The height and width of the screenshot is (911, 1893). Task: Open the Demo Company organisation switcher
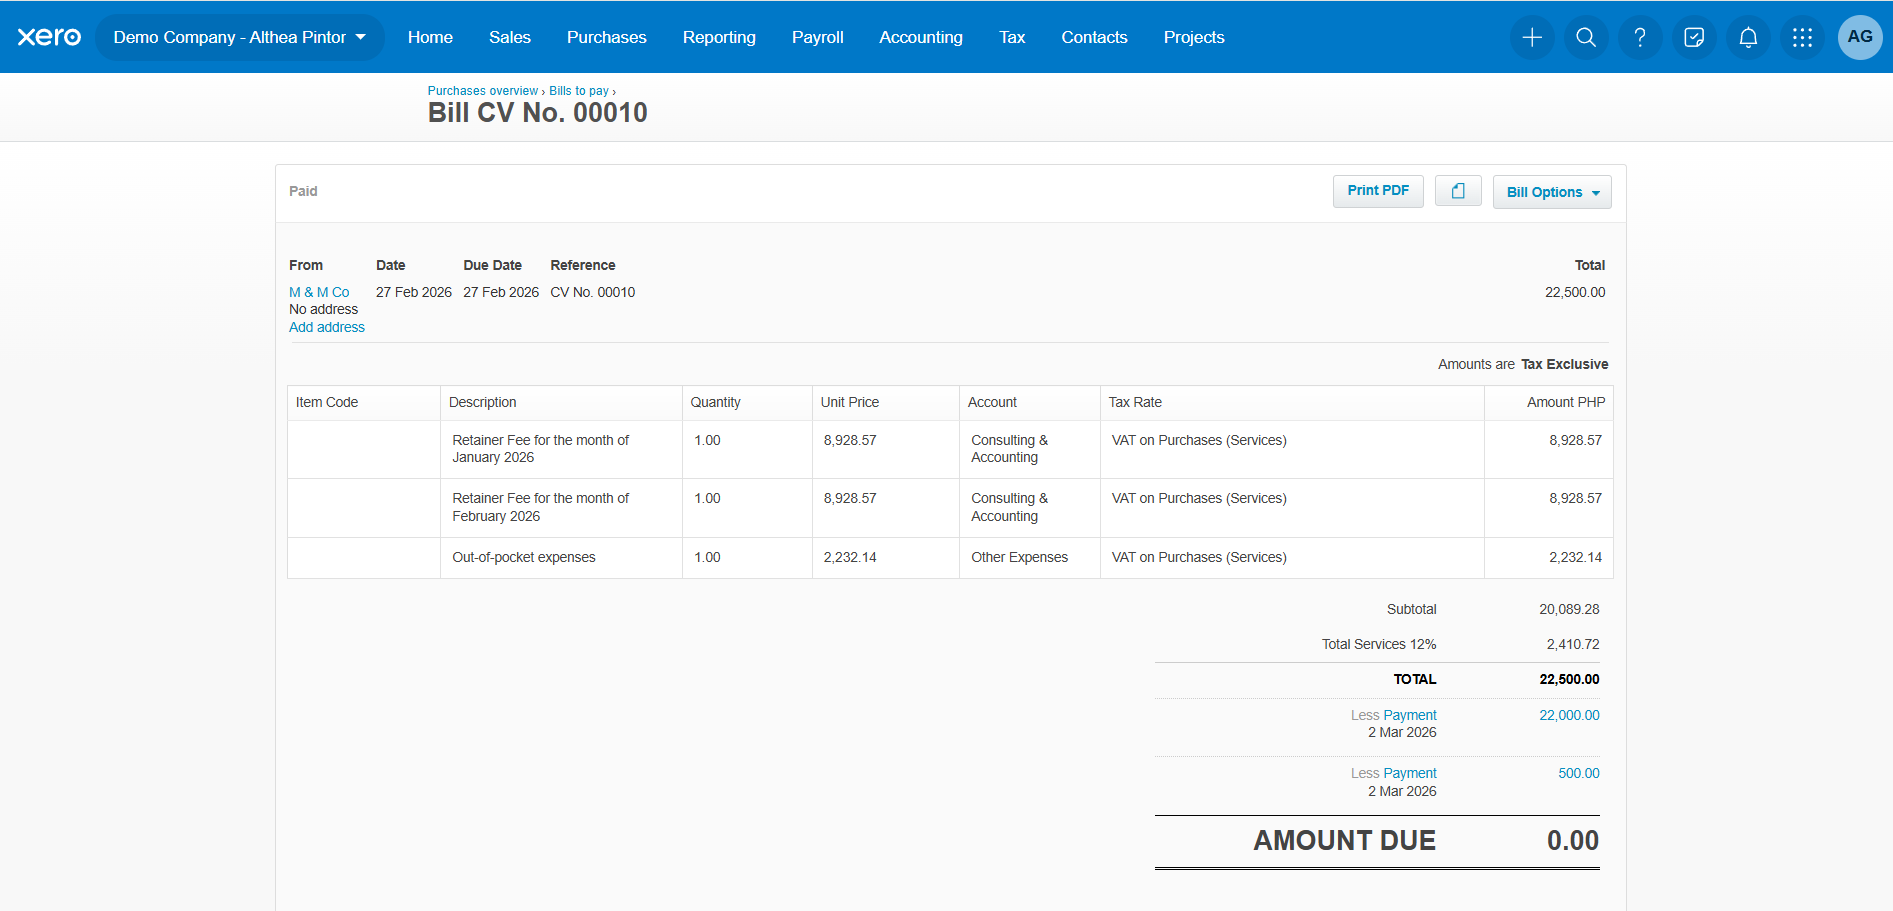(x=240, y=38)
